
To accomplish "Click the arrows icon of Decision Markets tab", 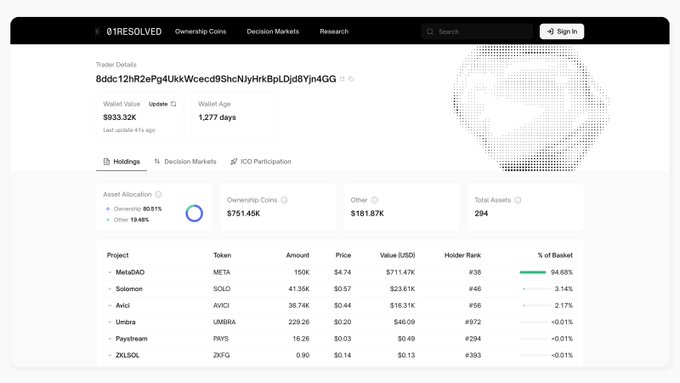I will coord(157,161).
